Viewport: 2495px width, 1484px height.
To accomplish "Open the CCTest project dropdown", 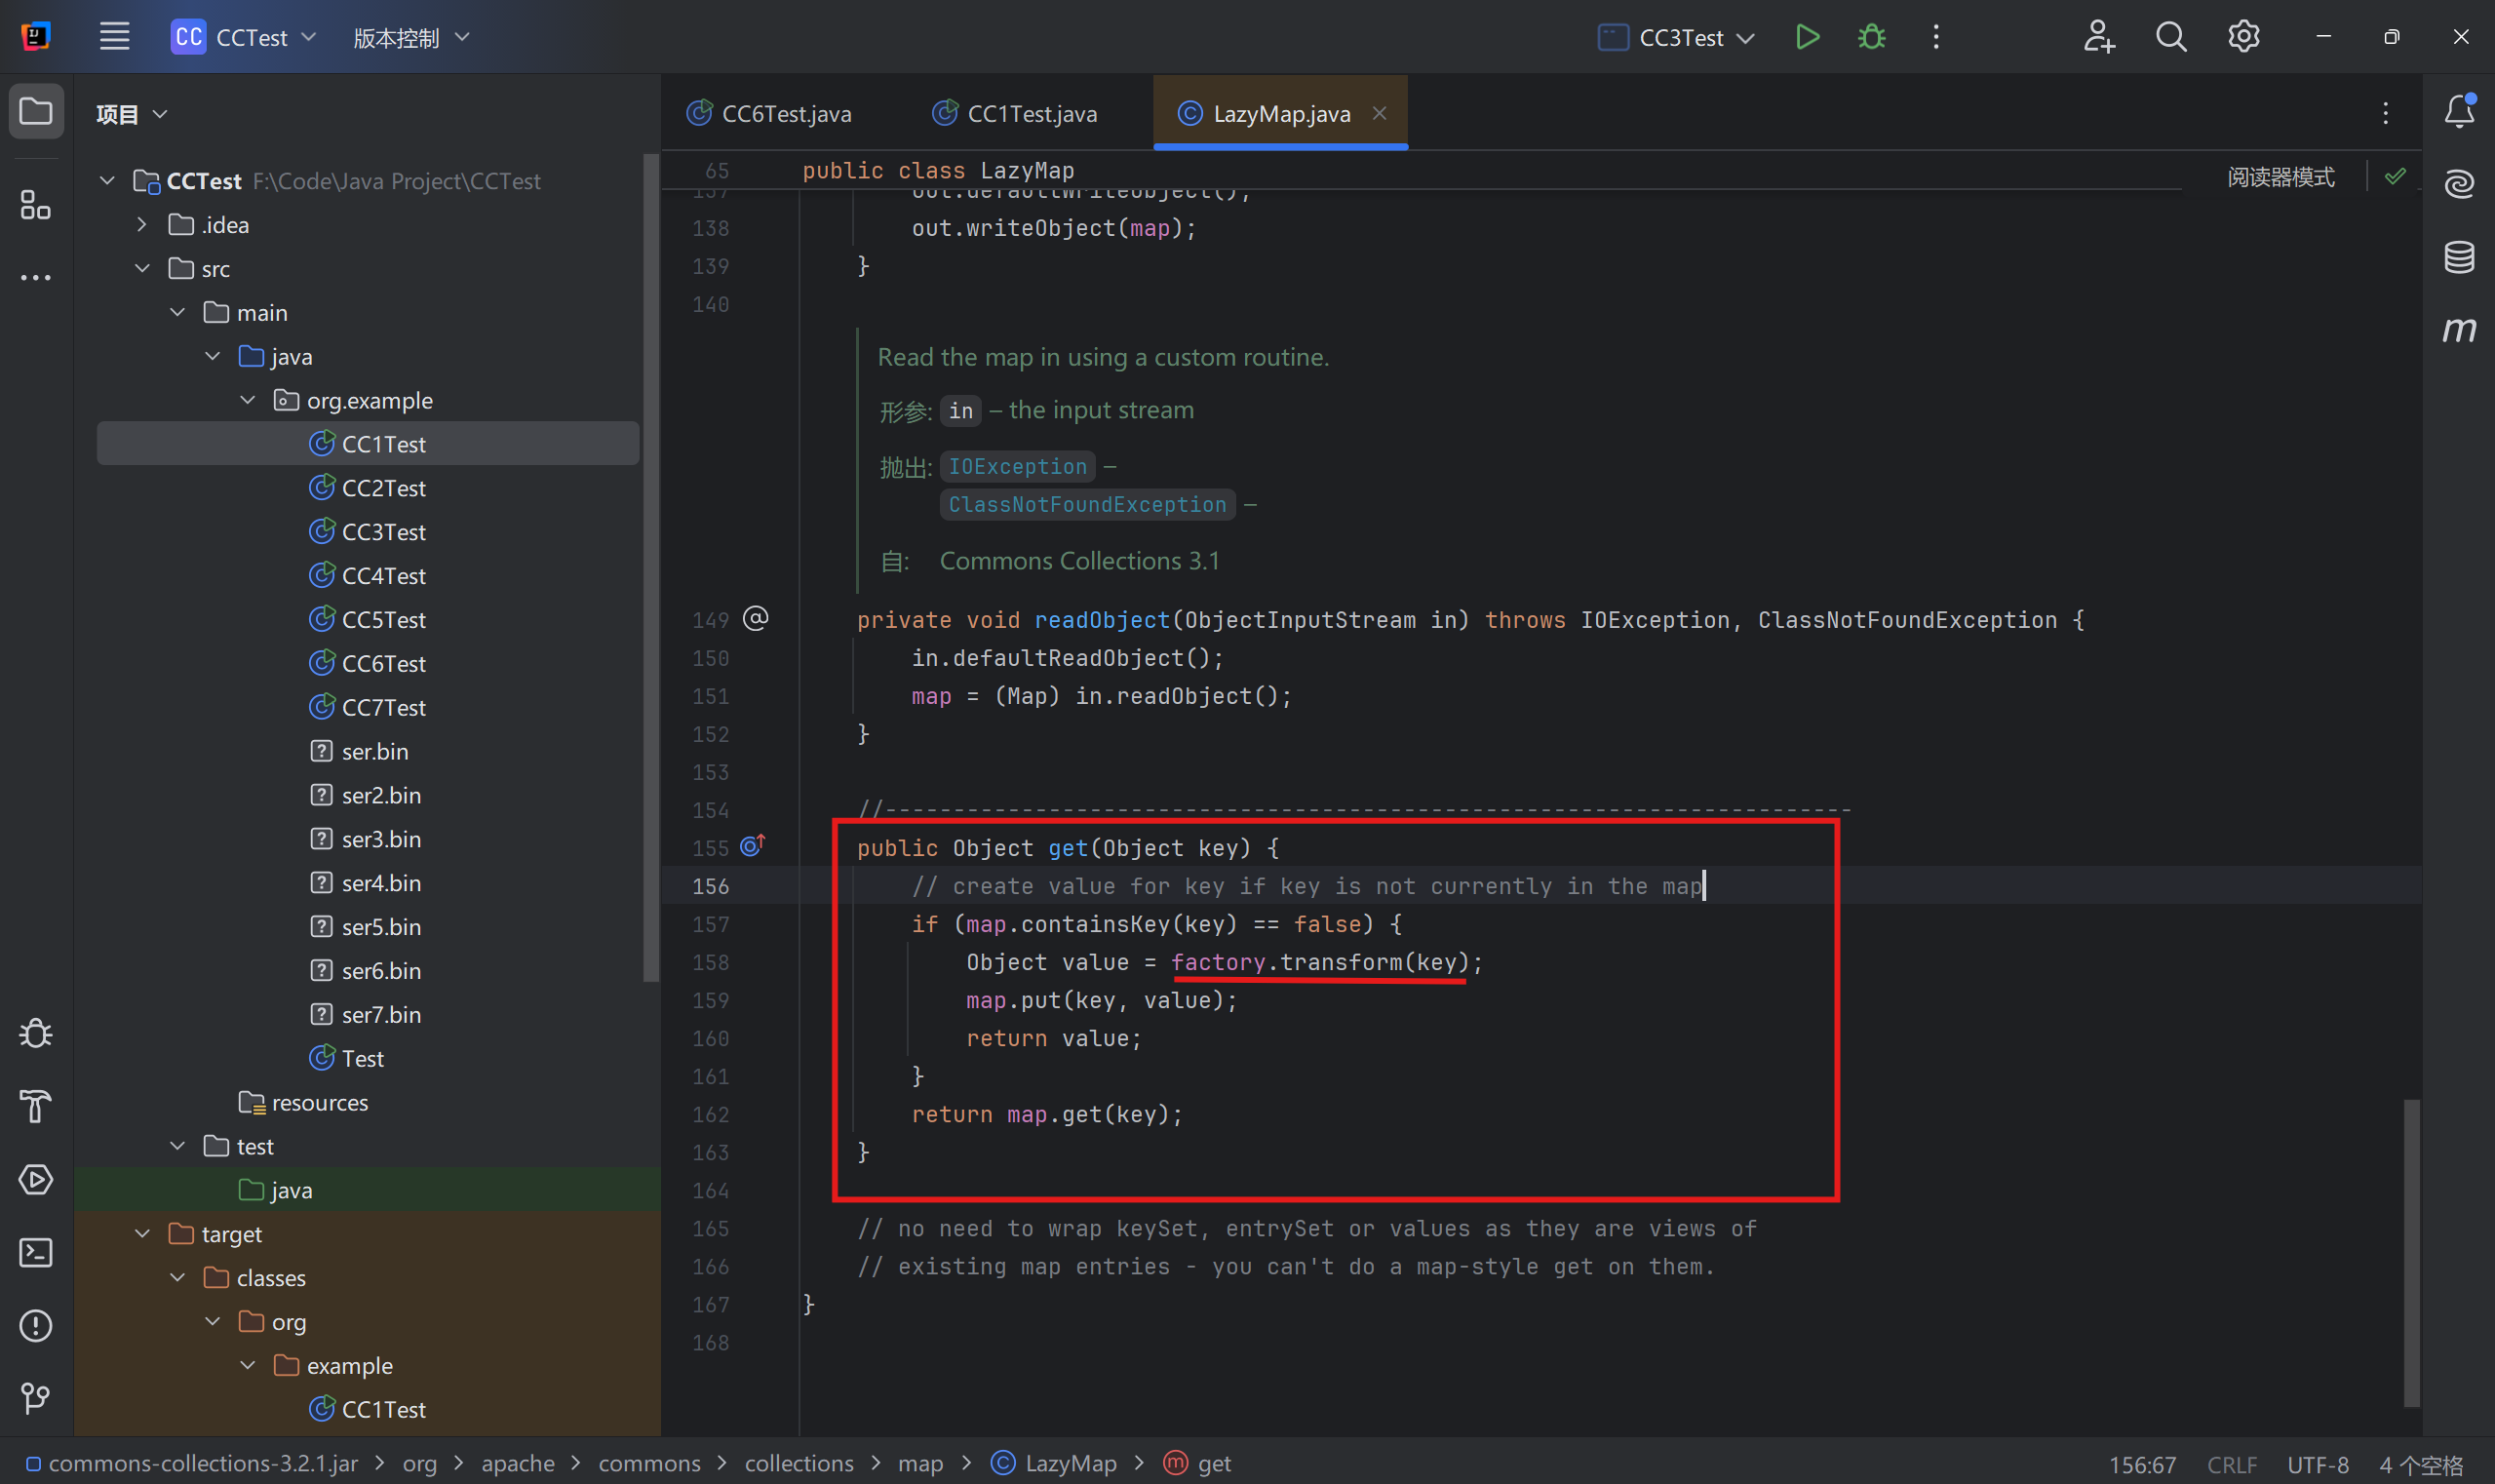I will click(243, 37).
